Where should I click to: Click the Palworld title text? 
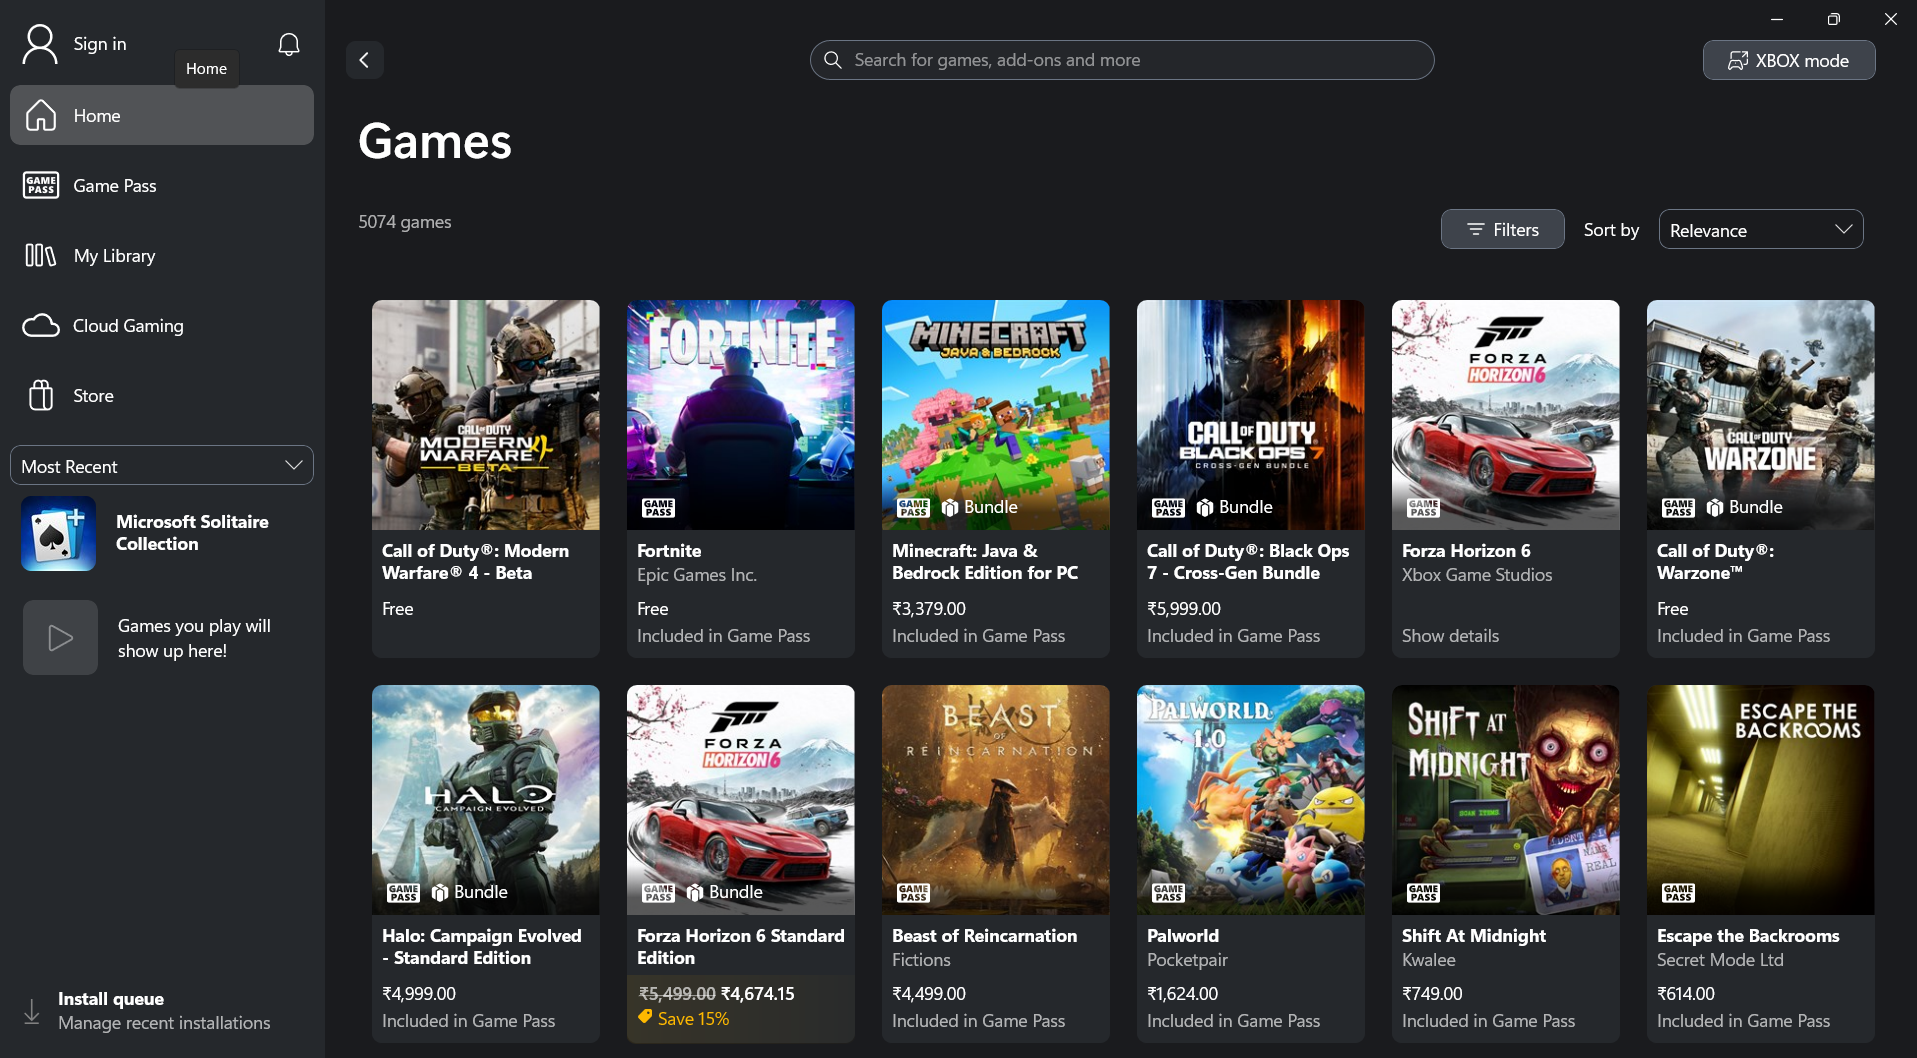[x=1183, y=936]
